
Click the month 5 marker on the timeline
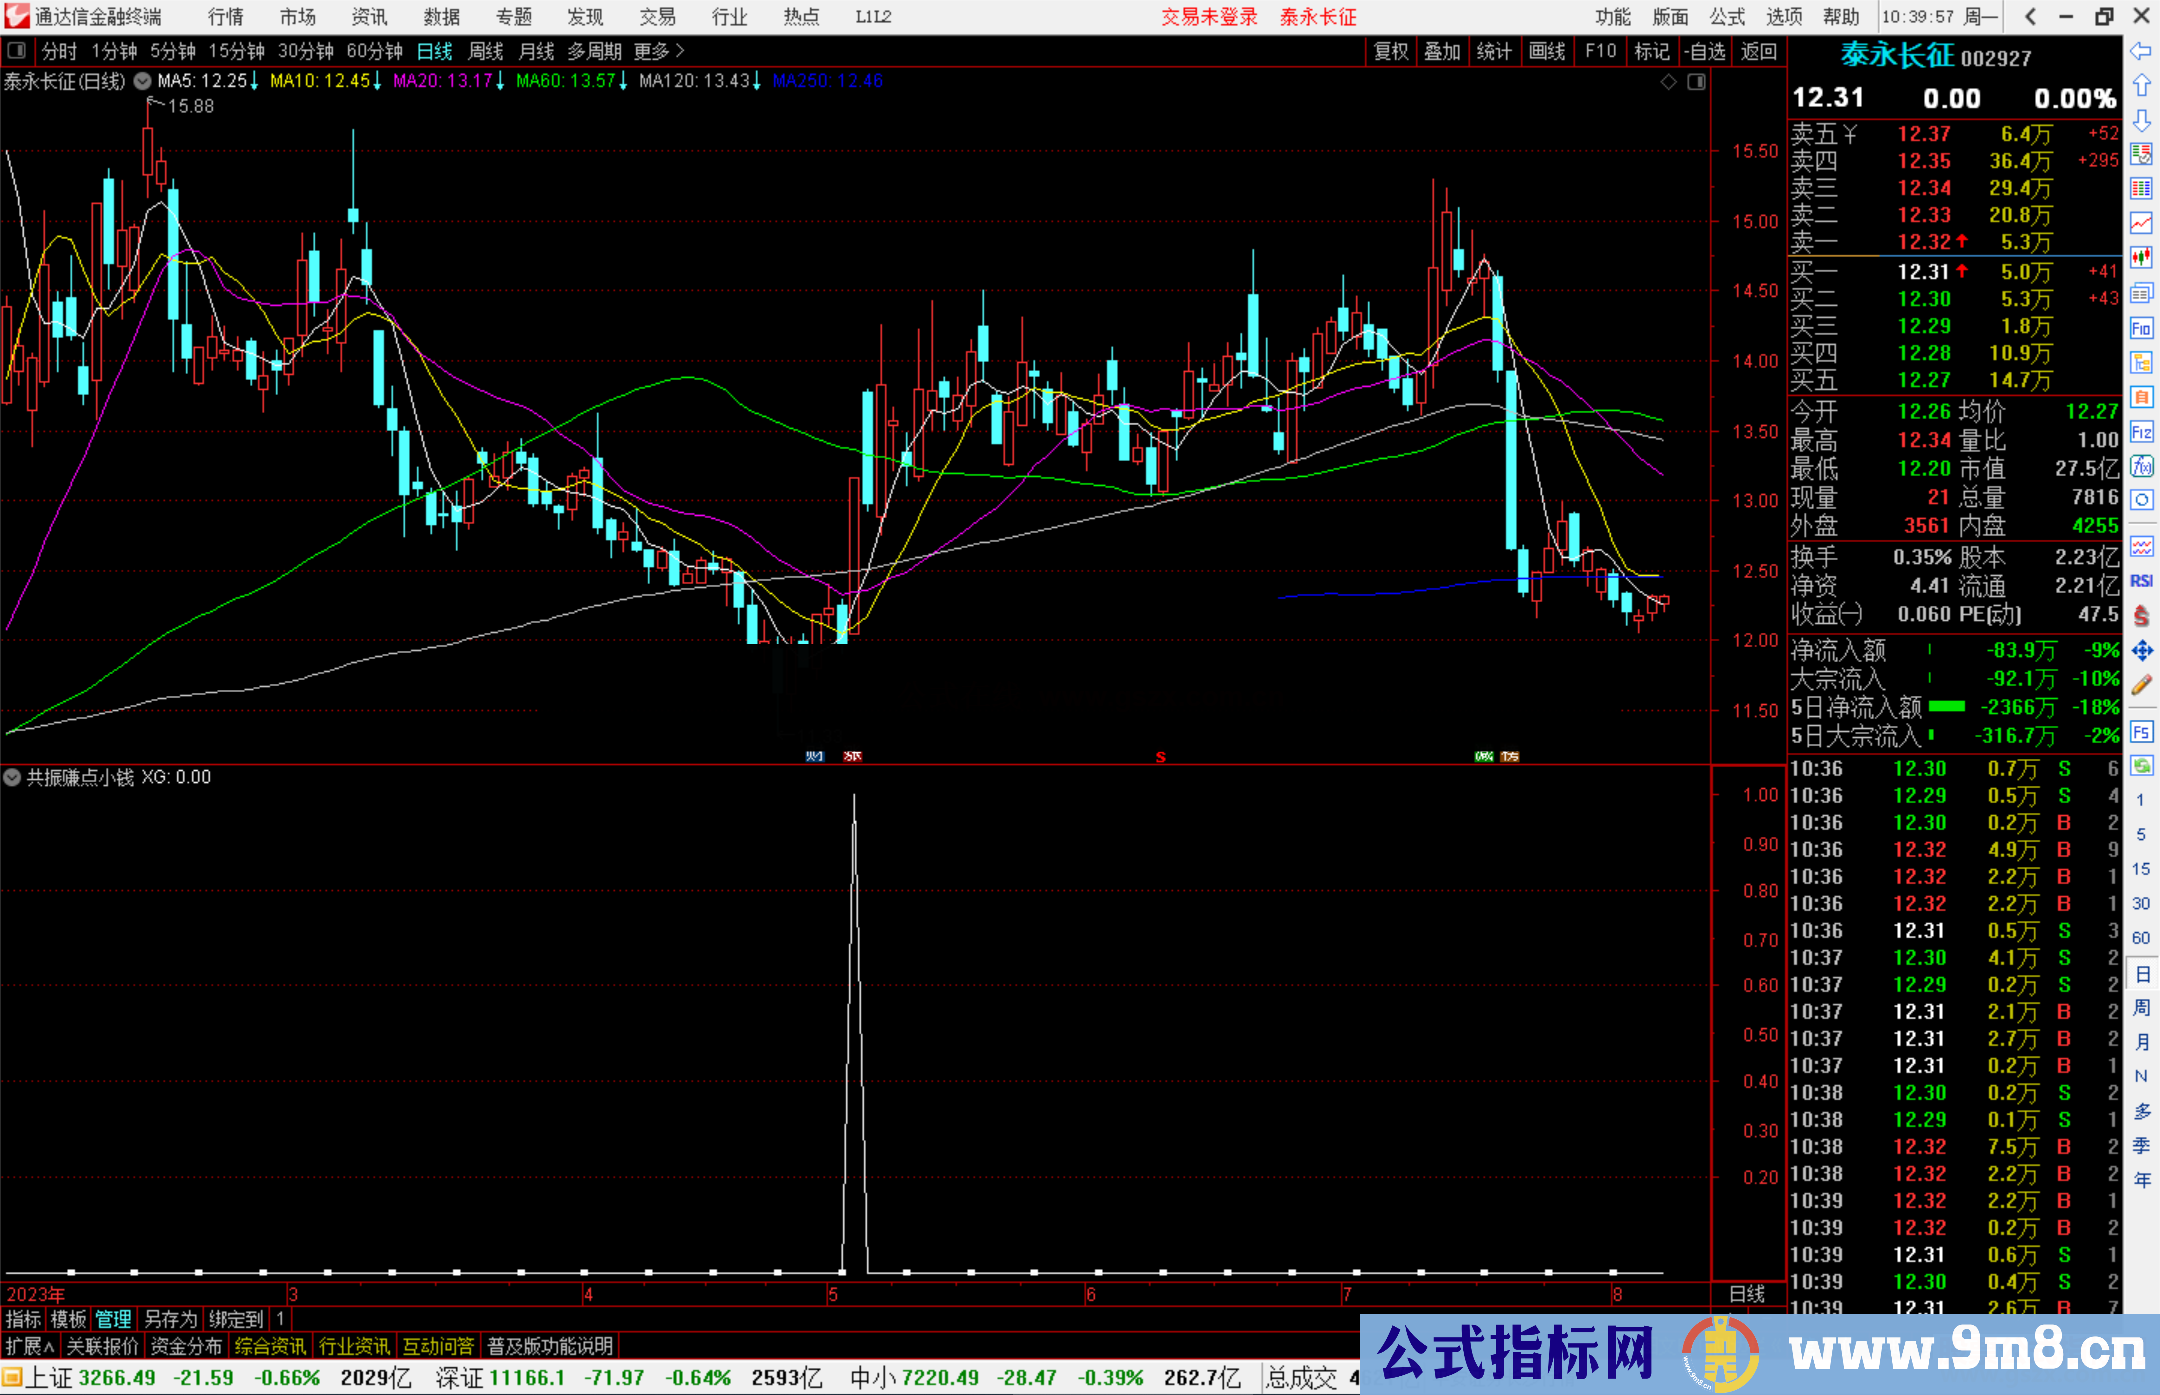(x=832, y=1294)
